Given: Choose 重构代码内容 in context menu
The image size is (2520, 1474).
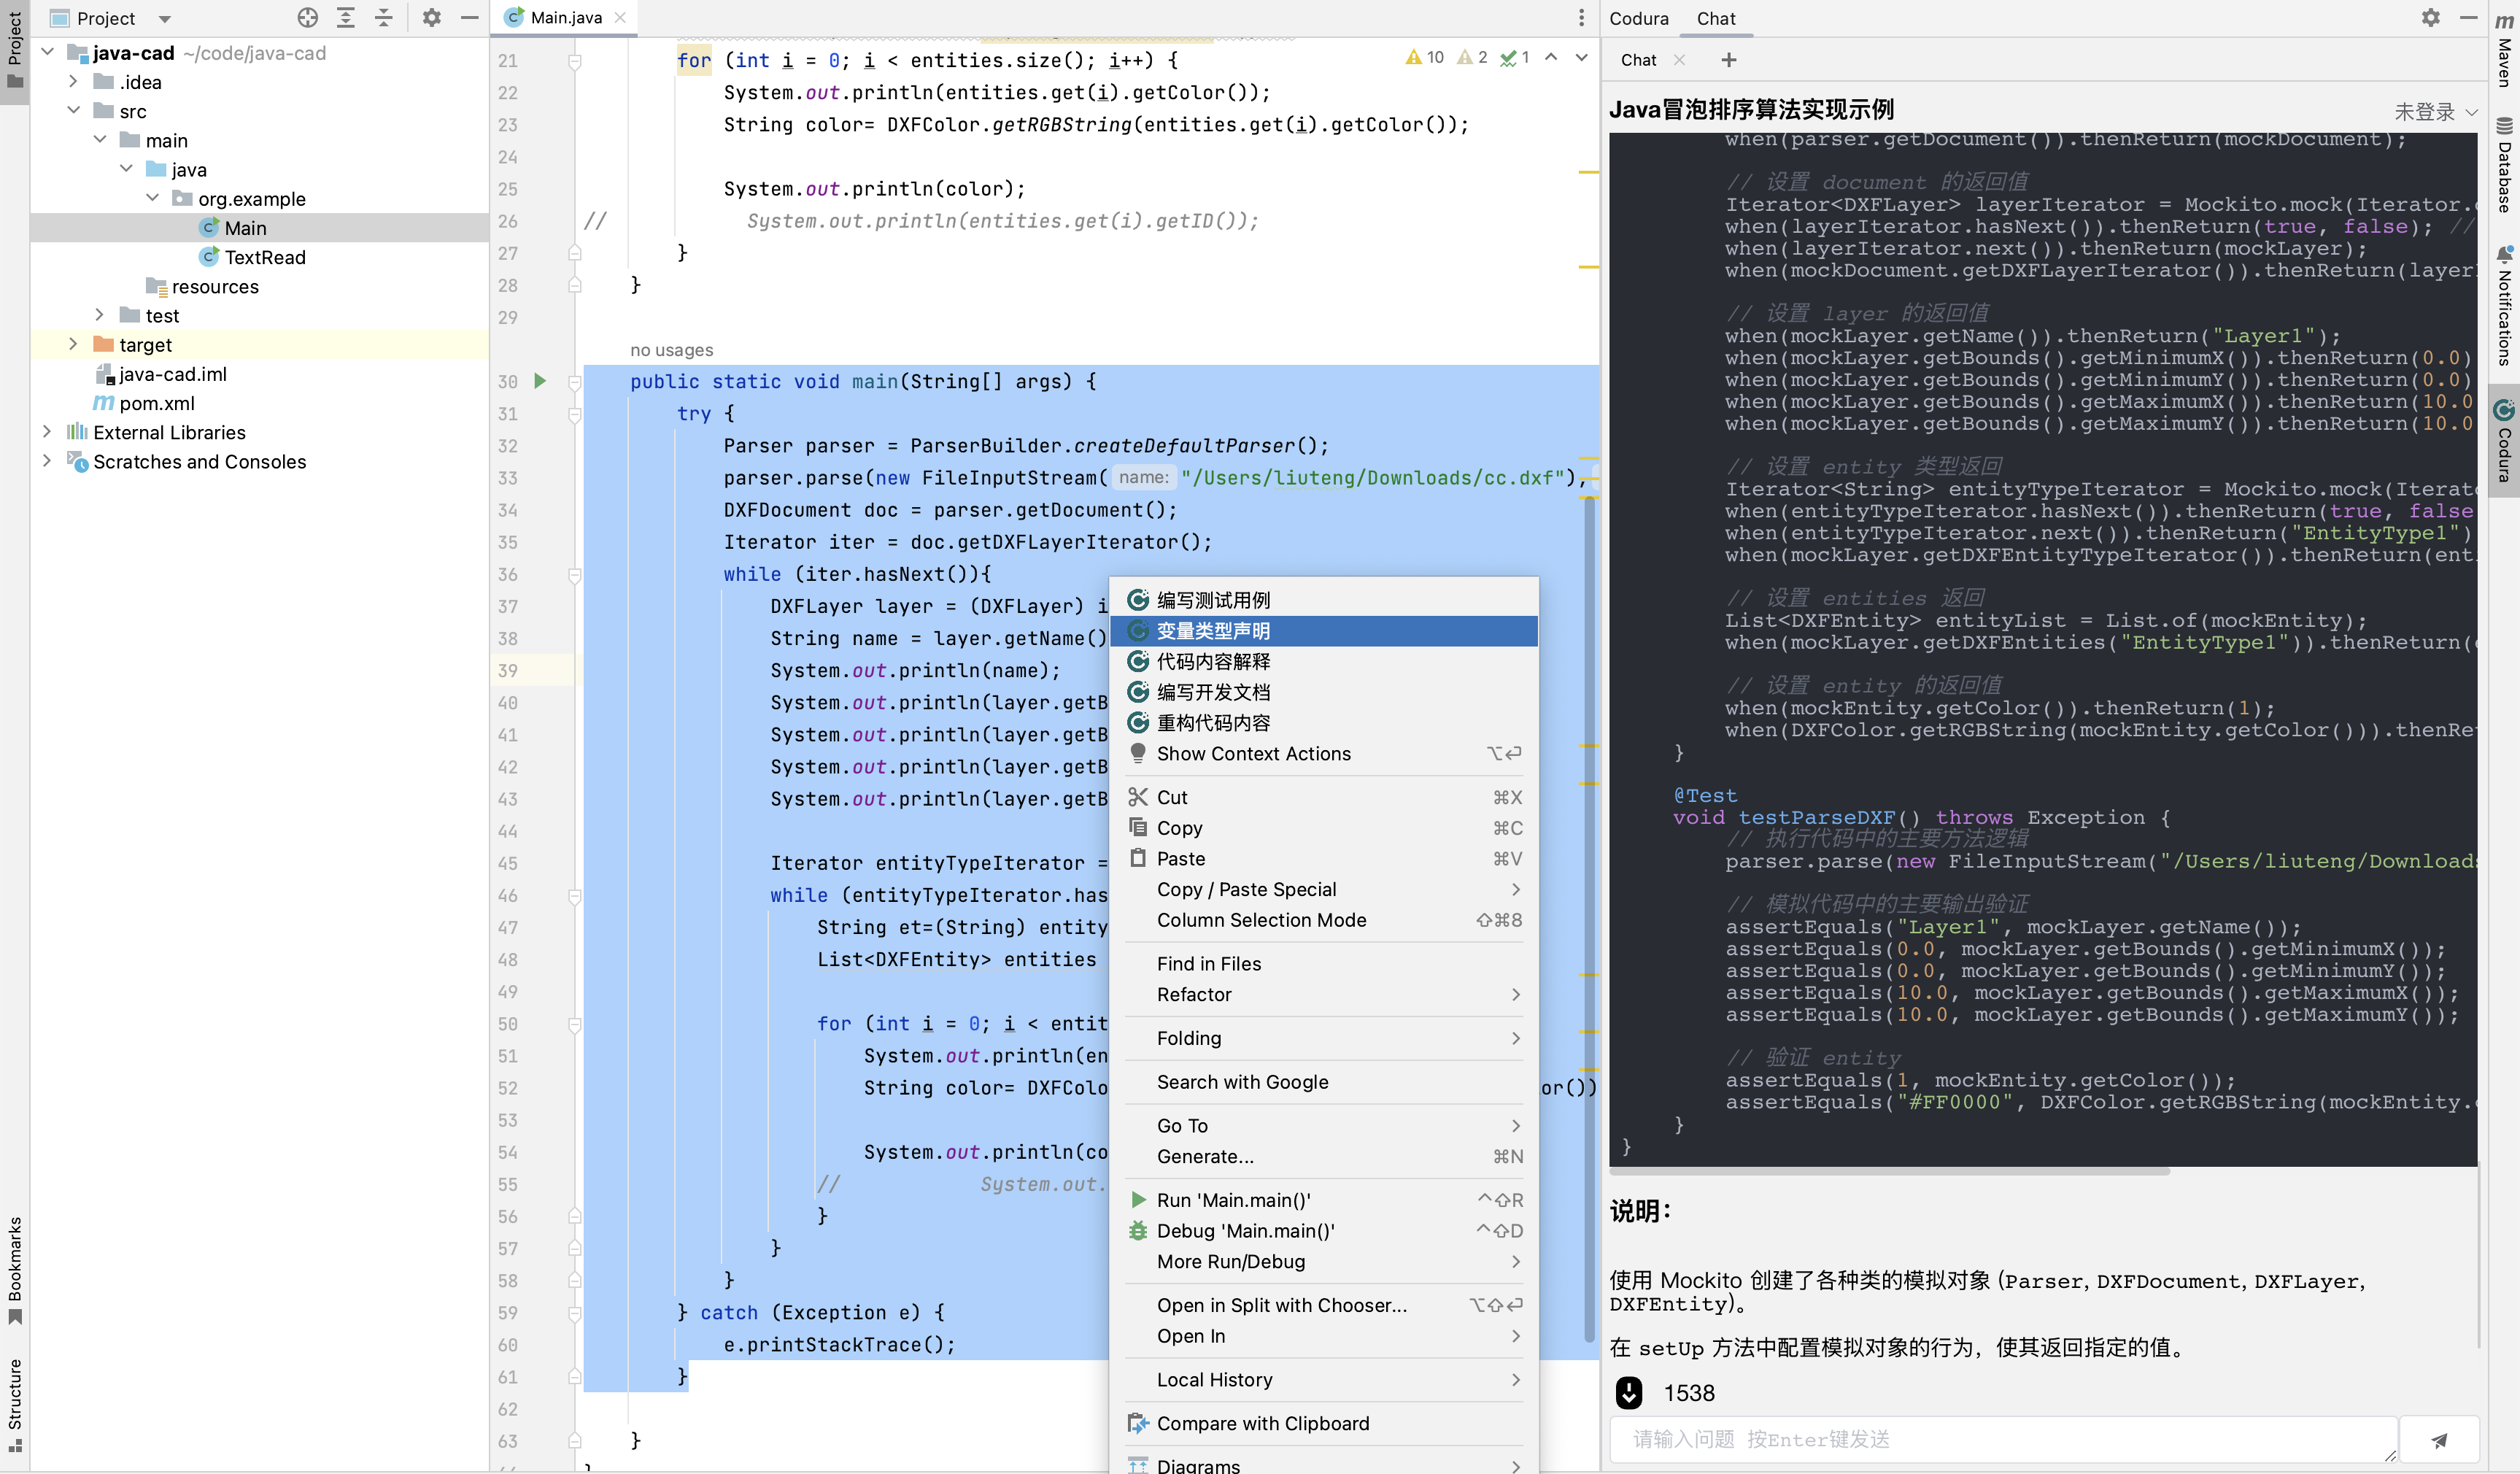Looking at the screenshot, I should coord(1324,723).
